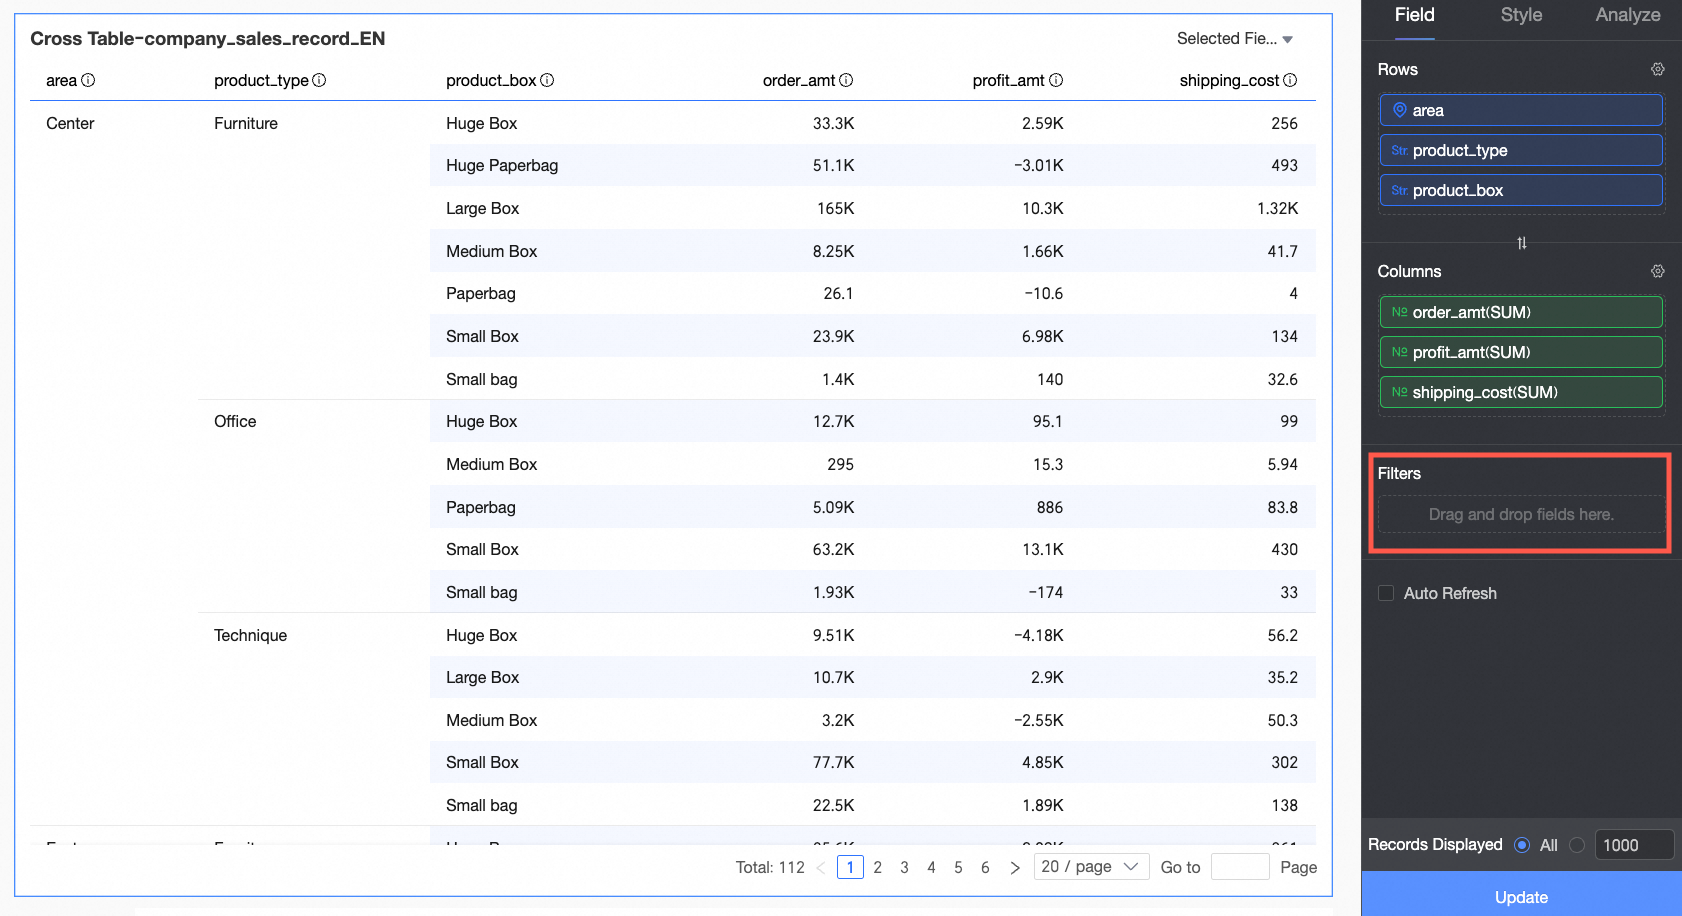
Task: Switch to the Analyze tab
Action: tap(1627, 15)
